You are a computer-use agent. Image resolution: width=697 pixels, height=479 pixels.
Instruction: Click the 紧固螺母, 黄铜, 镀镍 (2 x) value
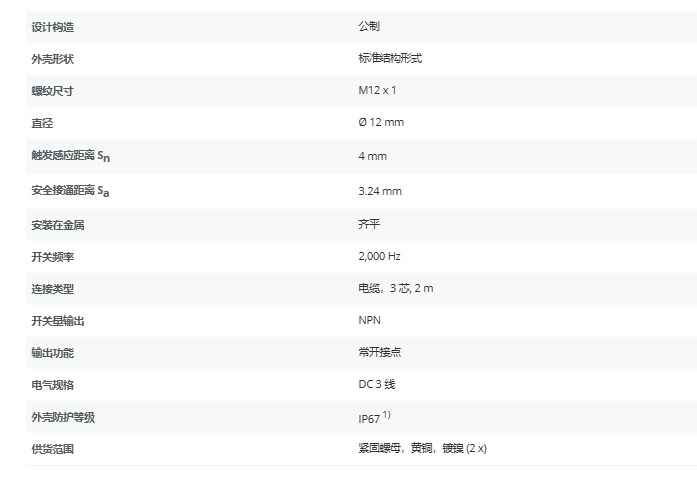422,449
